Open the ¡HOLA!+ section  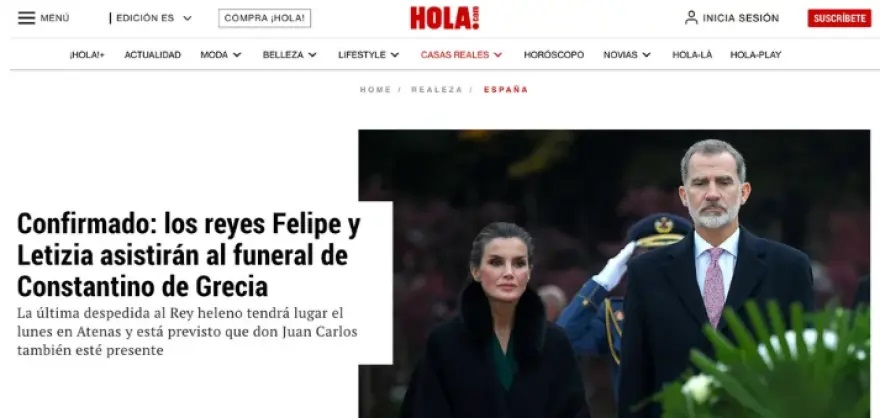87,55
